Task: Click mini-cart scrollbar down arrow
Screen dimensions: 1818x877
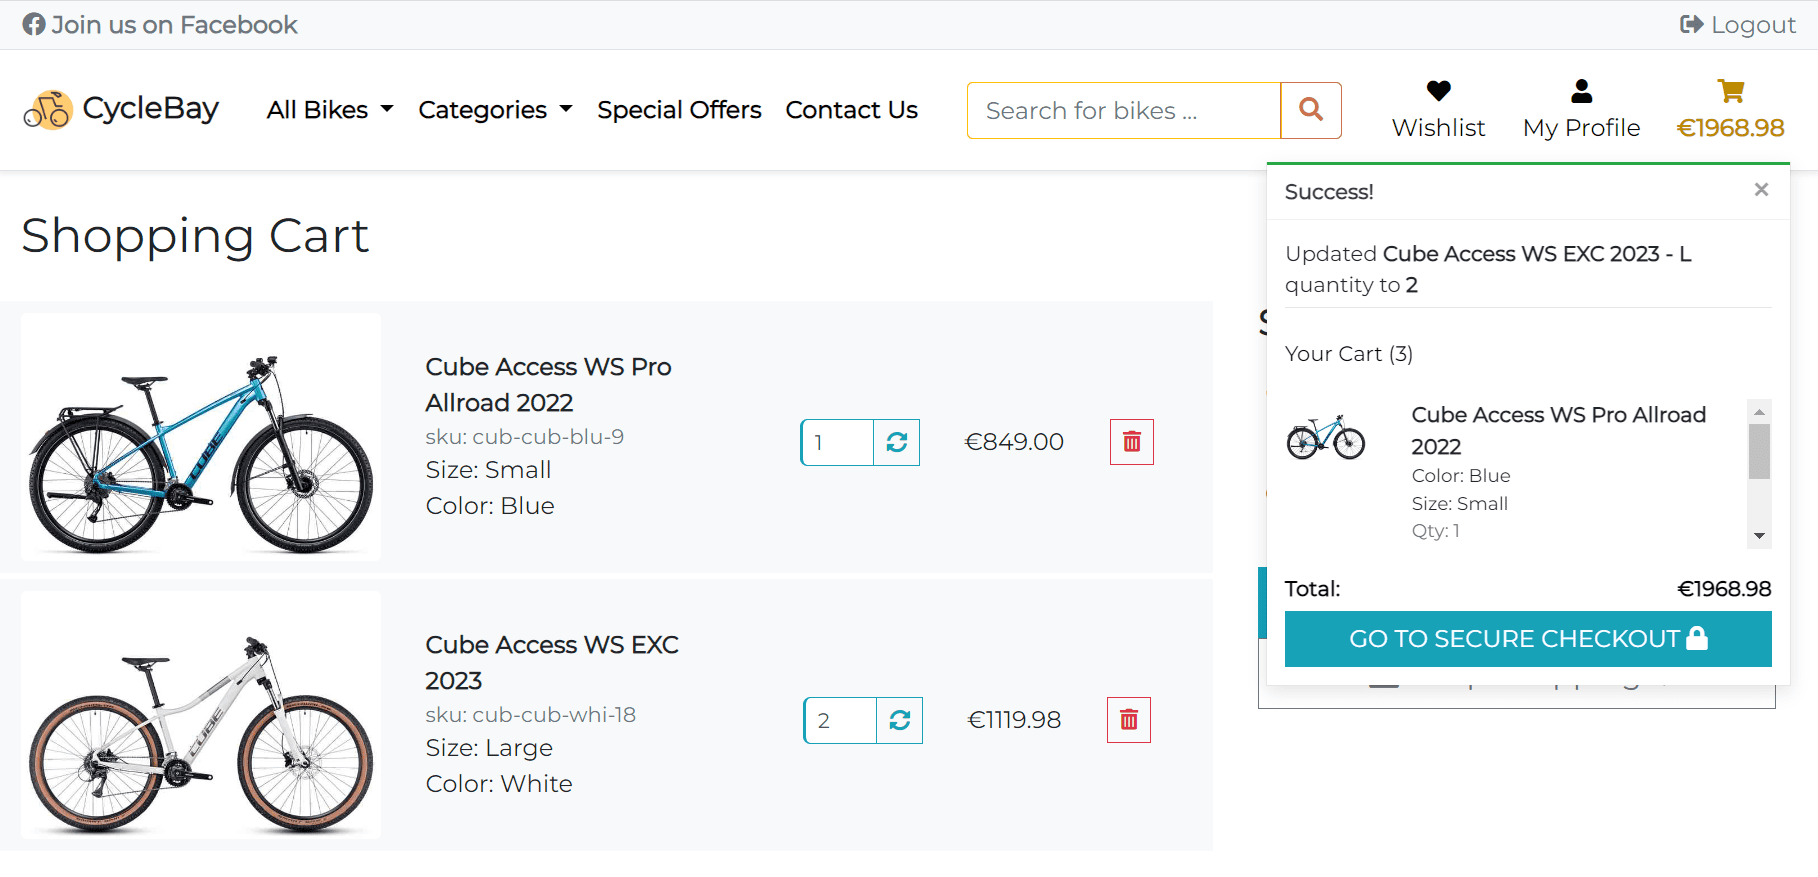Action: pyautogui.click(x=1759, y=536)
